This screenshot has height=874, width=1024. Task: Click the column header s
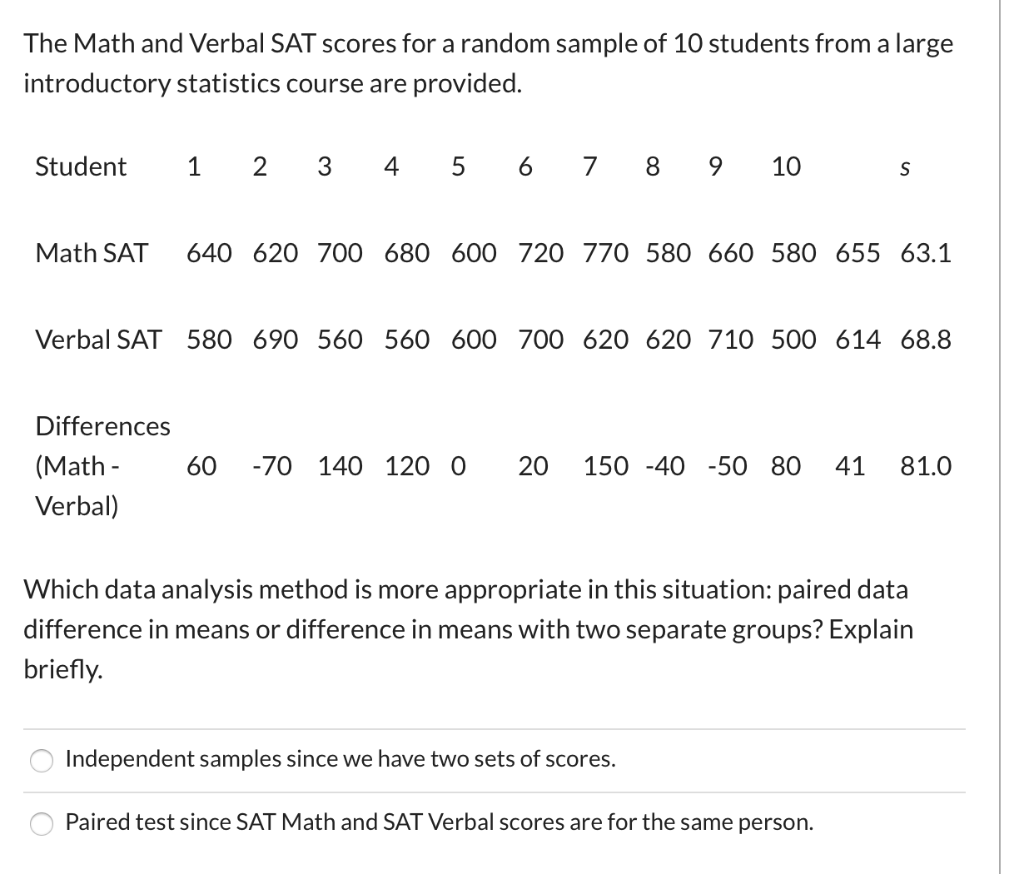click(x=904, y=169)
